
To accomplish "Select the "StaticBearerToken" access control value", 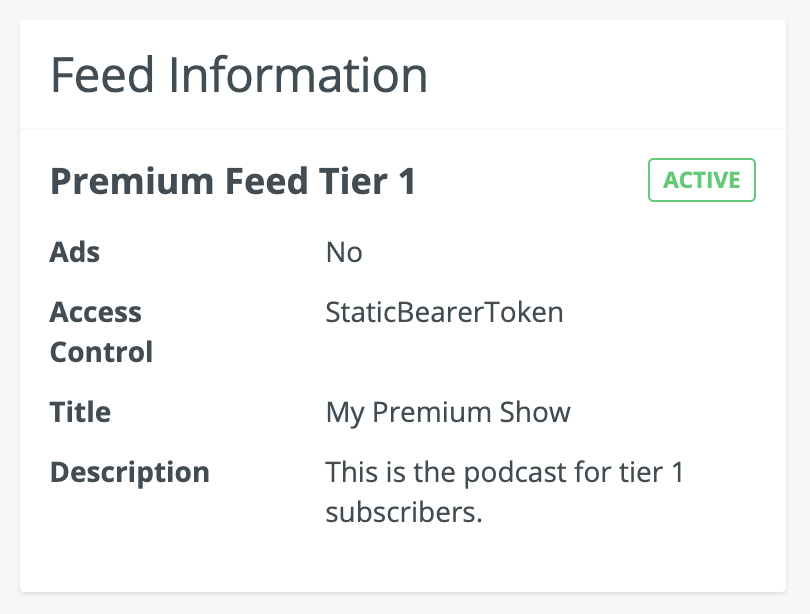I will point(444,312).
